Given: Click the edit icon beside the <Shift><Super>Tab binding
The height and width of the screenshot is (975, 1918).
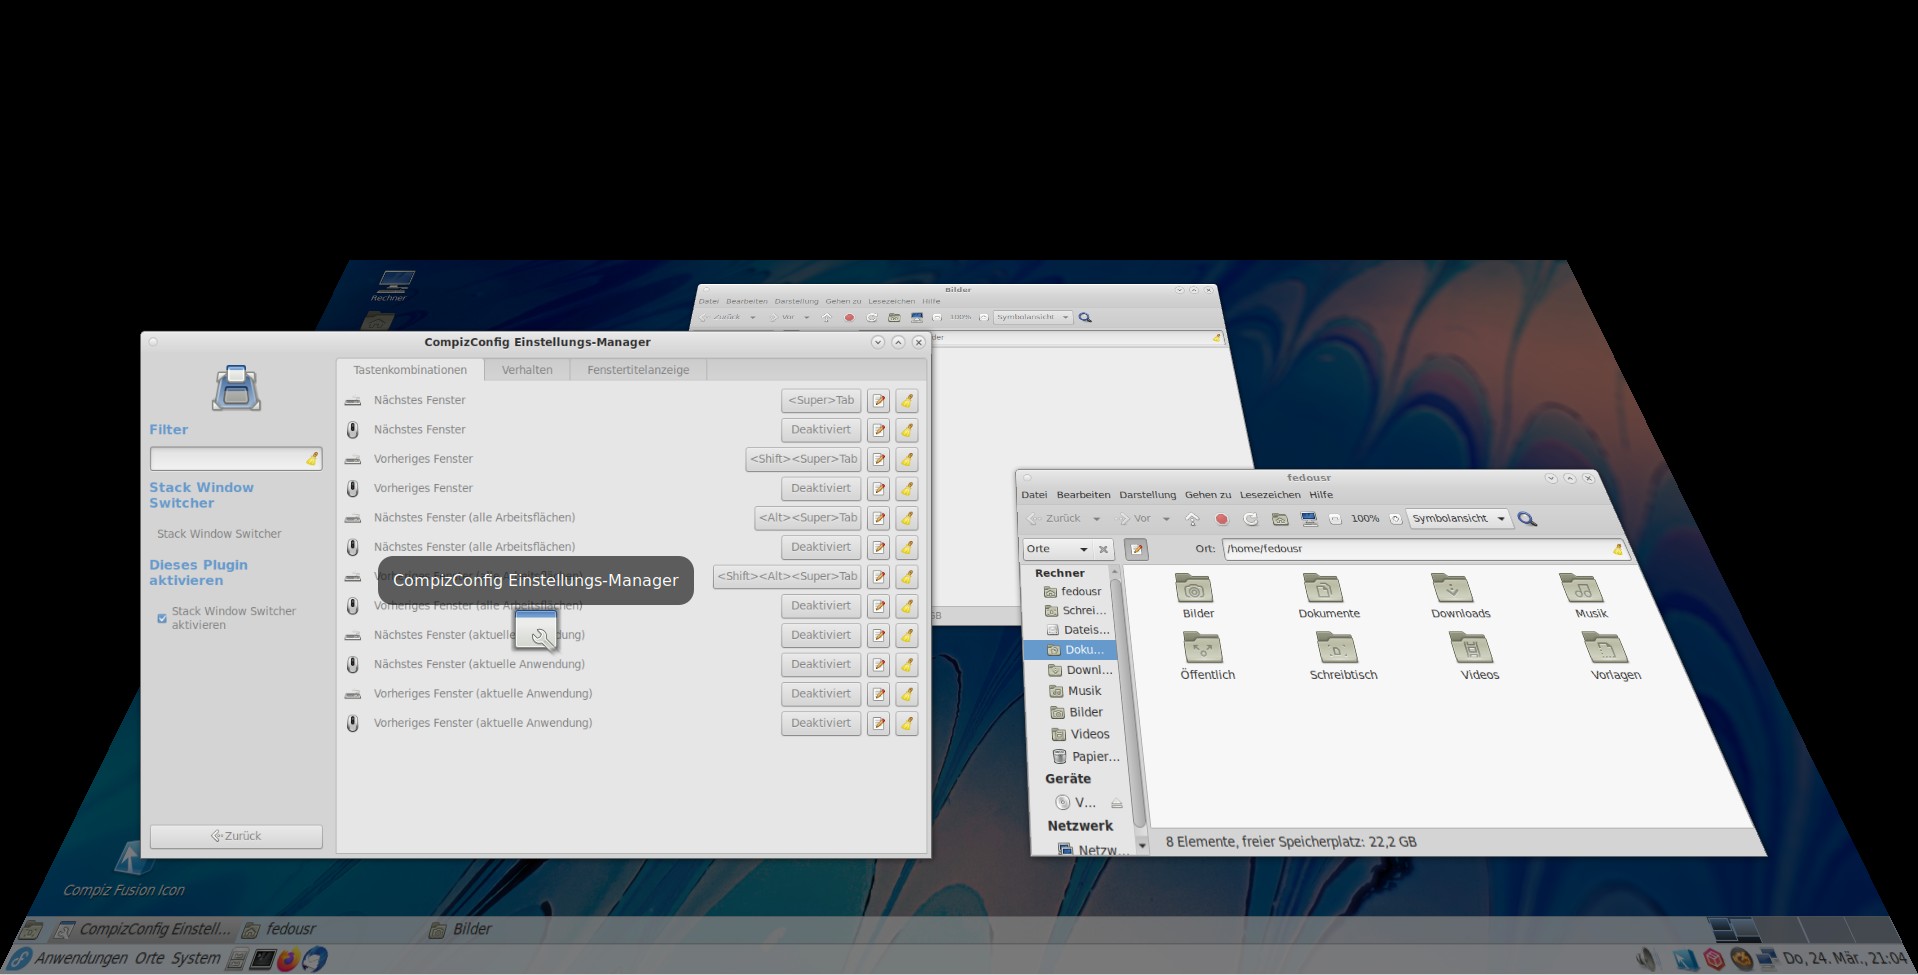Looking at the screenshot, I should [878, 460].
